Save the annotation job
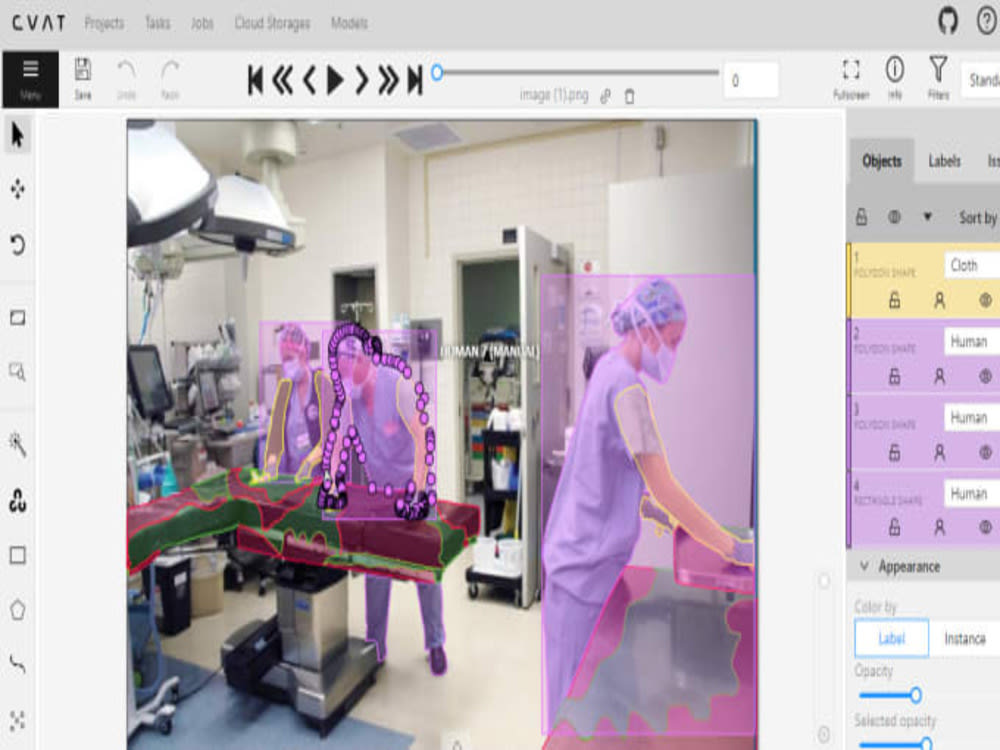Image resolution: width=1000 pixels, height=750 pixels. coord(83,78)
